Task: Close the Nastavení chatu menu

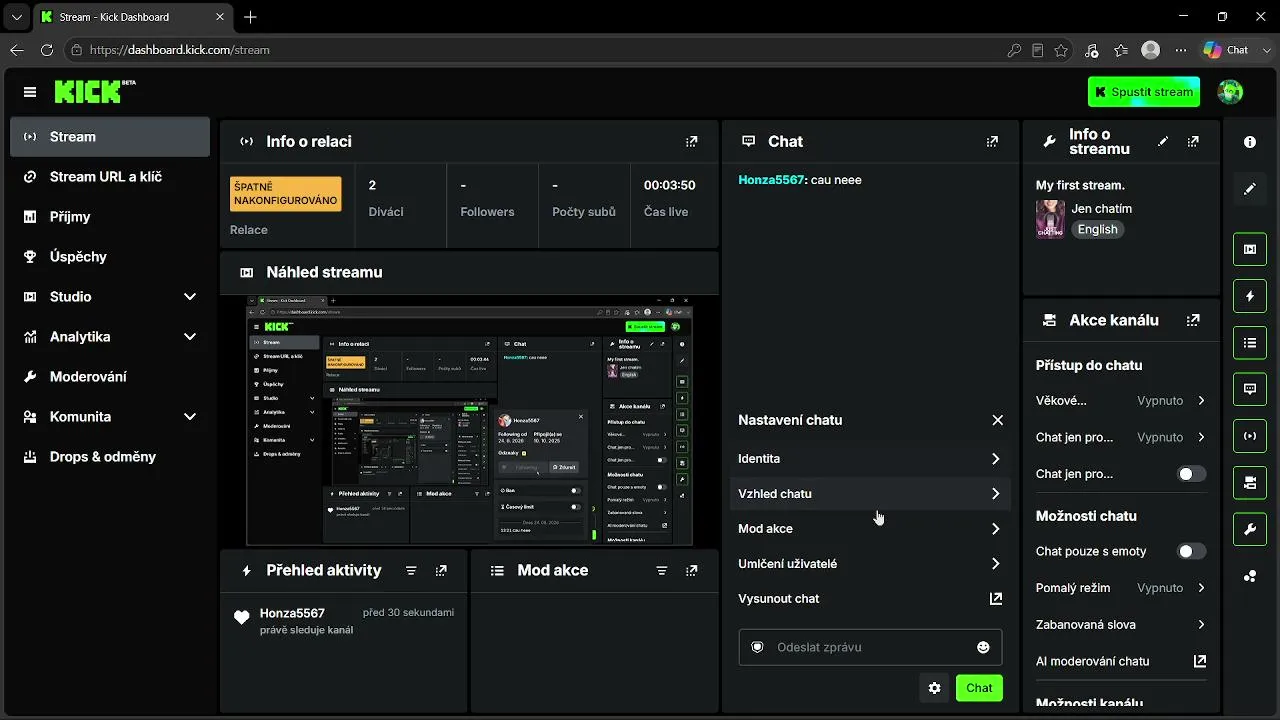Action: click(997, 421)
